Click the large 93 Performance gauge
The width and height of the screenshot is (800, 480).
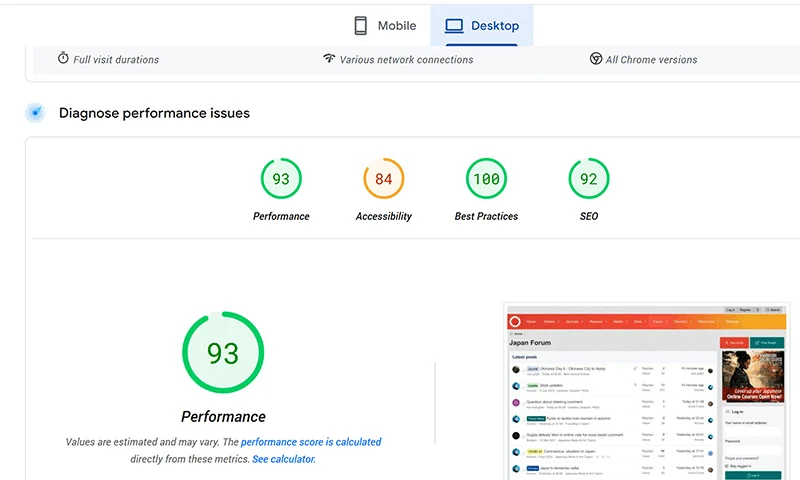[x=223, y=352]
